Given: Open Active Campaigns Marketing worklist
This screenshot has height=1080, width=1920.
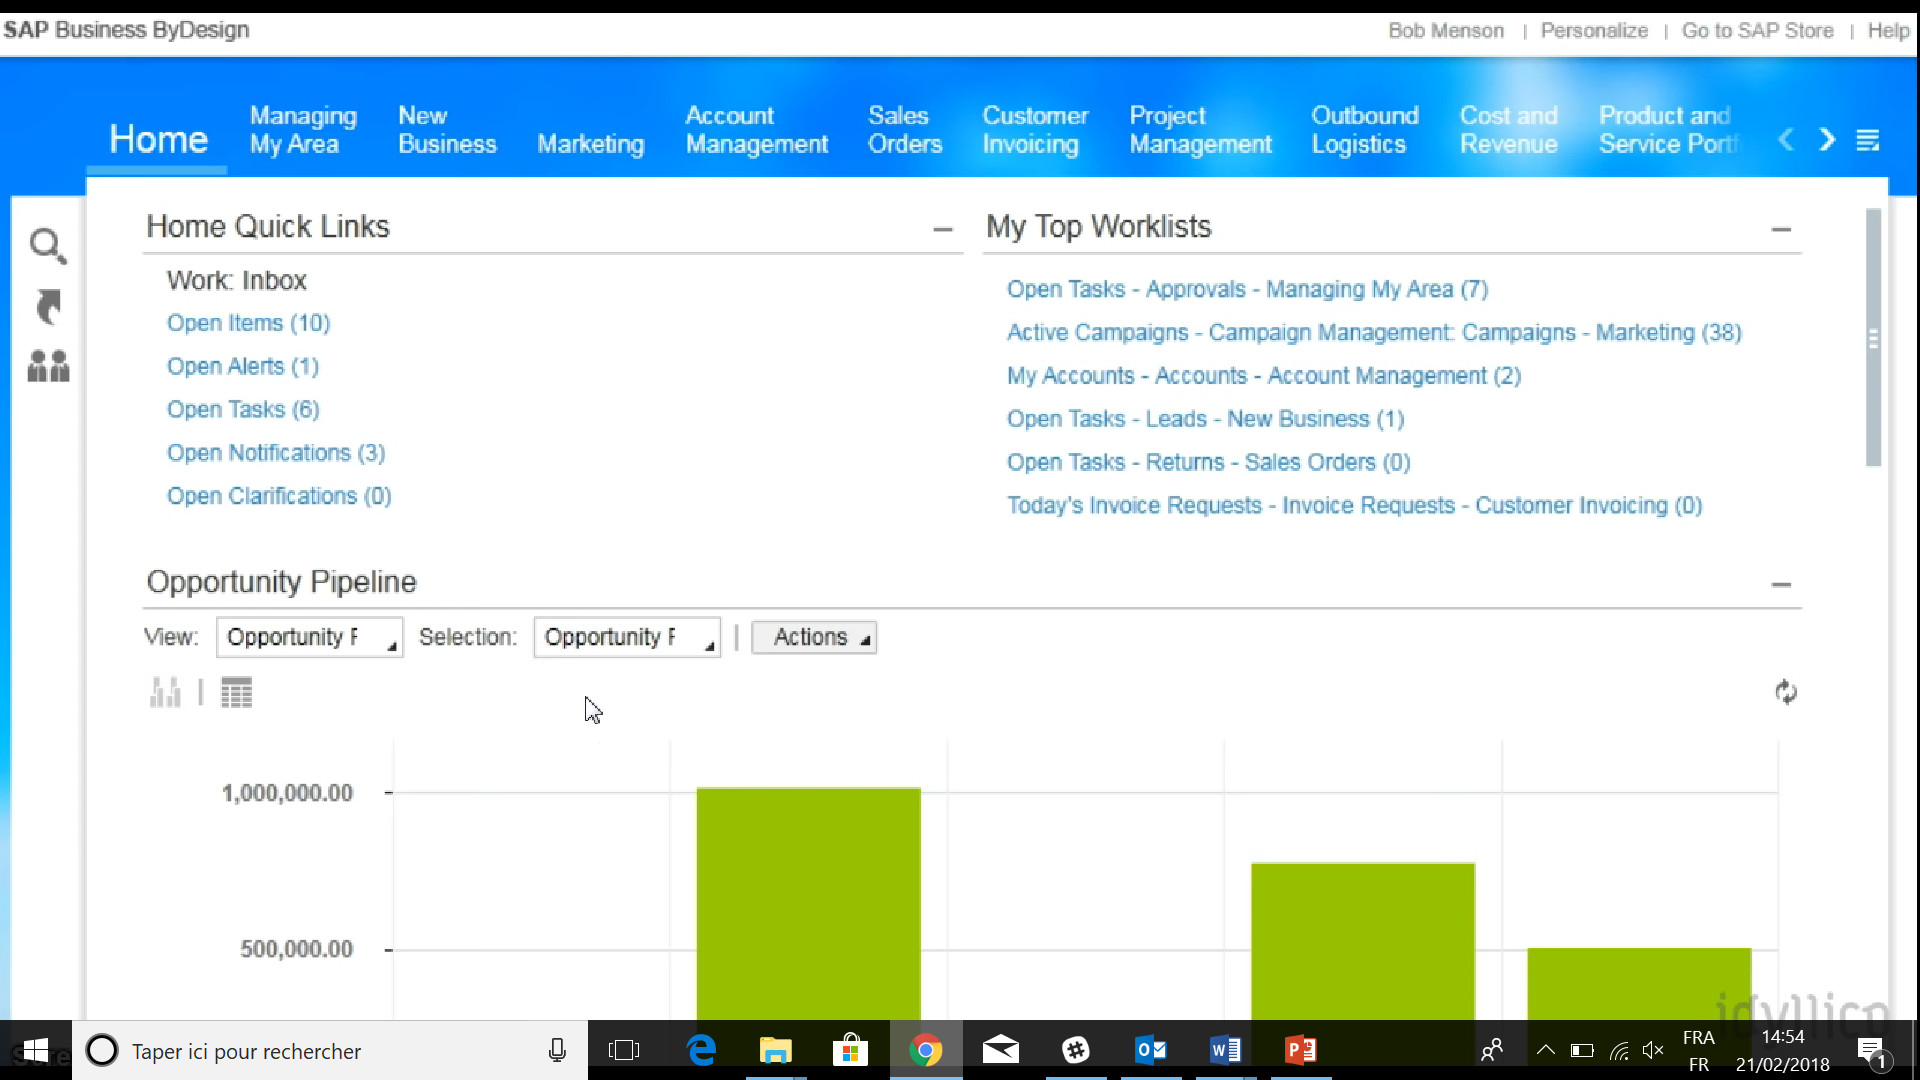Looking at the screenshot, I should [x=1374, y=332].
